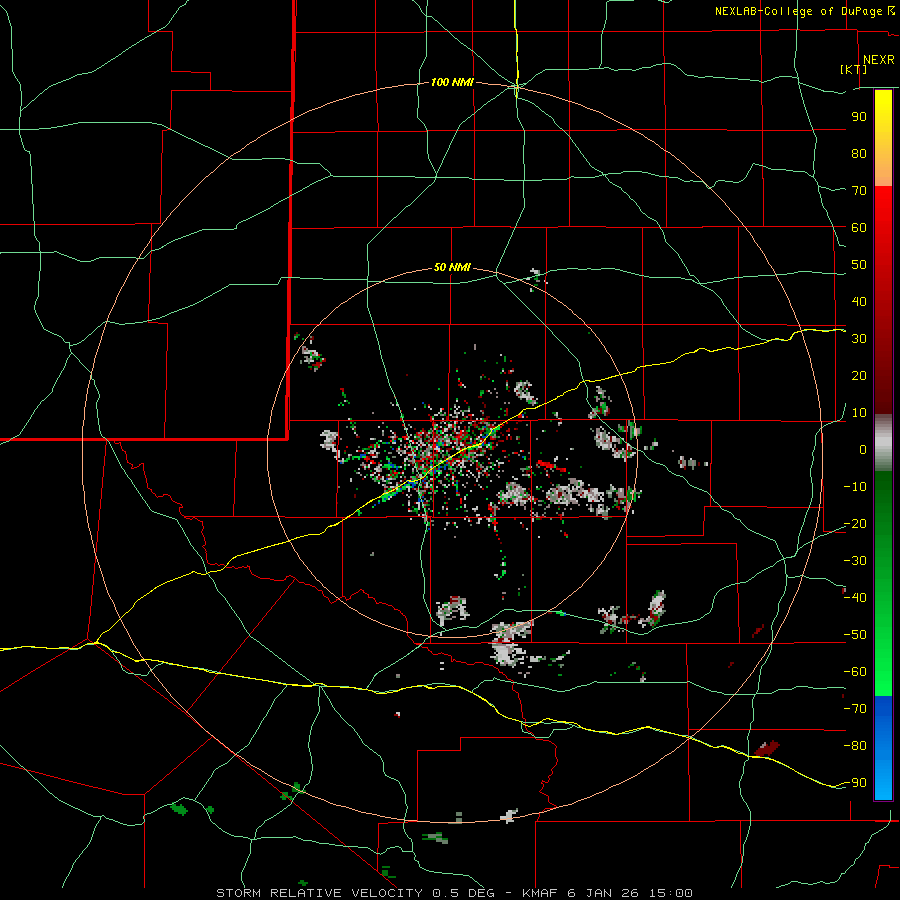Viewport: 900px width, 900px height.
Task: Click the -20 value on the velocity scale
Action: (855, 524)
